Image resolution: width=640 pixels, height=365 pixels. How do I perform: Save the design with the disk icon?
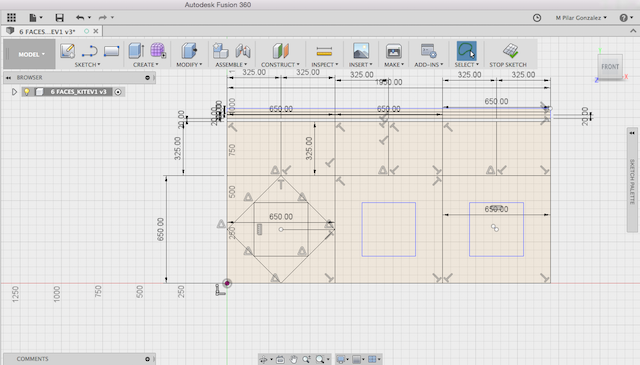(x=60, y=18)
